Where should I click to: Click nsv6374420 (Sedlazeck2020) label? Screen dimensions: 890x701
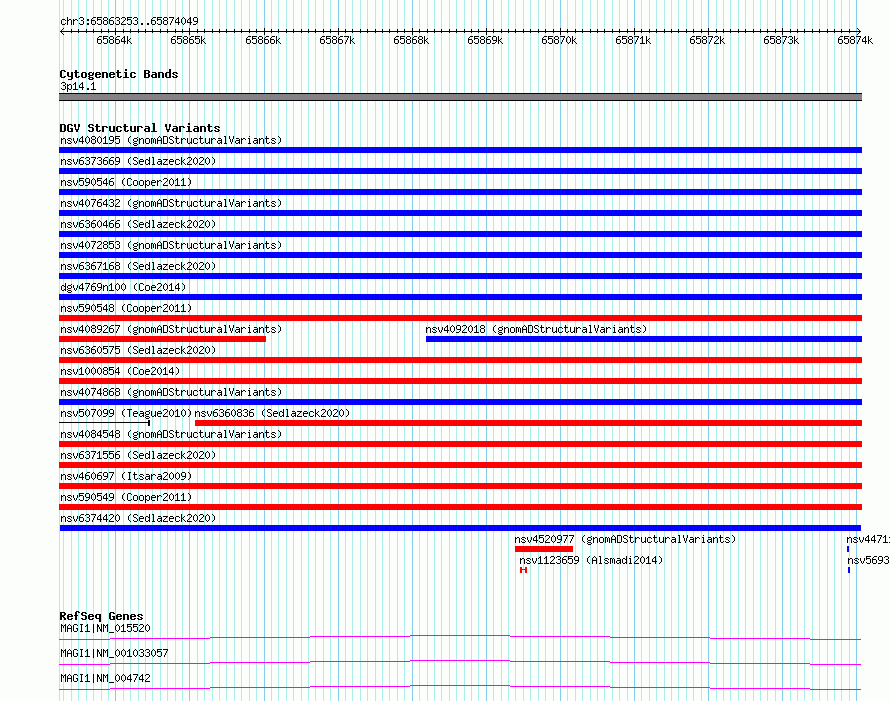138,518
